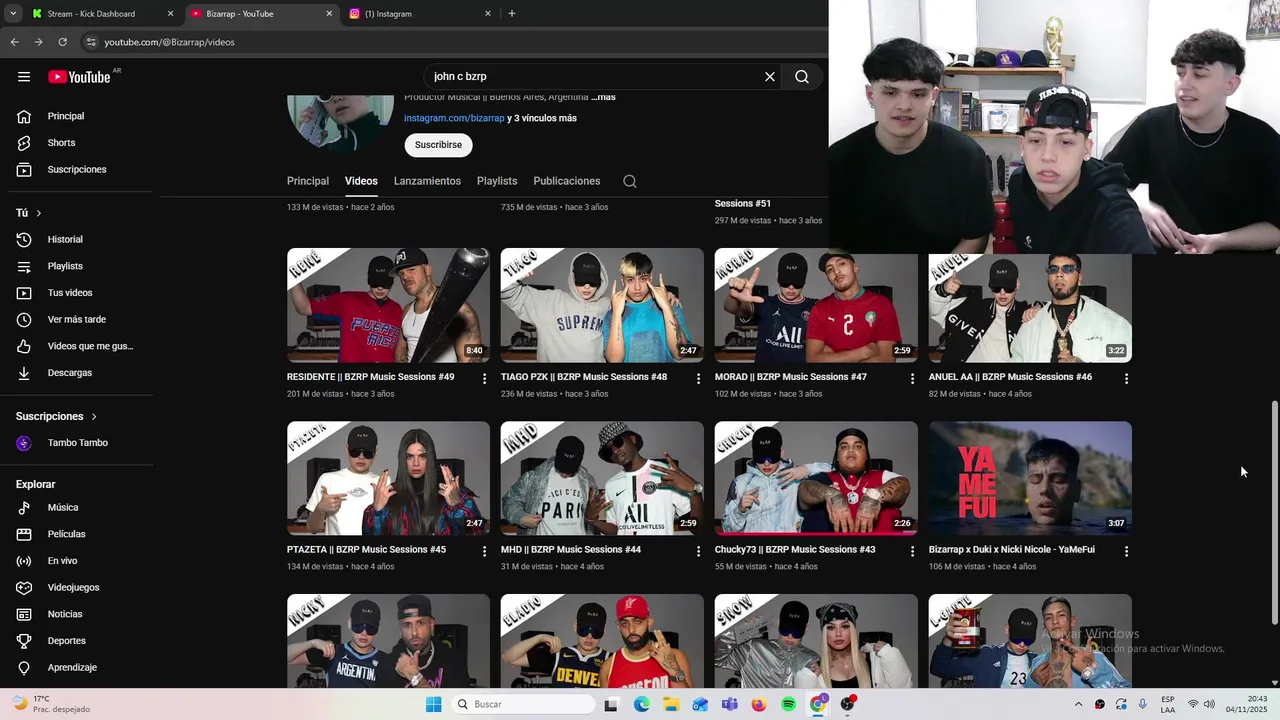Switch to the Principal channel tab
Viewport: 1280px width, 720px height.
(x=308, y=181)
